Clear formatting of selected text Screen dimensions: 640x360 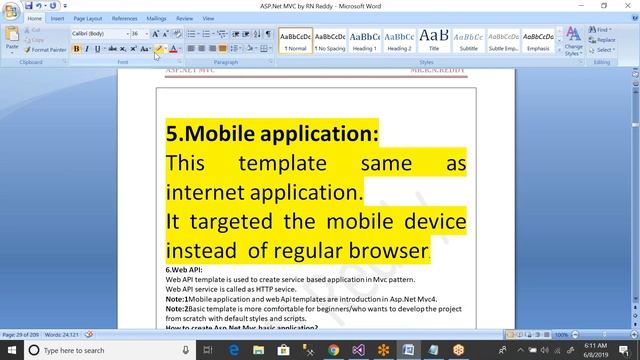coord(177,34)
